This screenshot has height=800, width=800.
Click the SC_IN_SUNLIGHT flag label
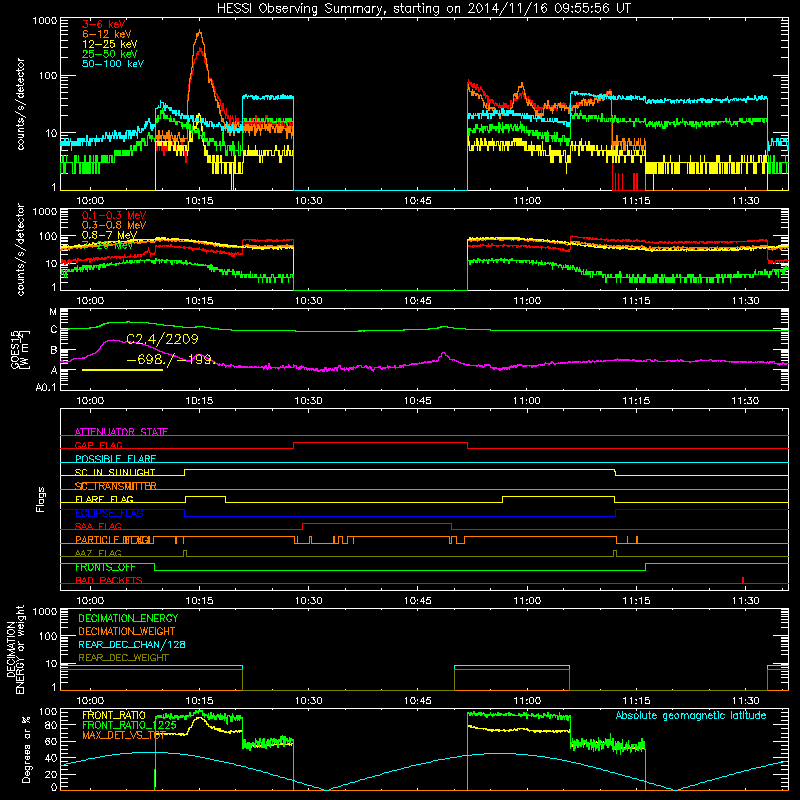click(115, 472)
